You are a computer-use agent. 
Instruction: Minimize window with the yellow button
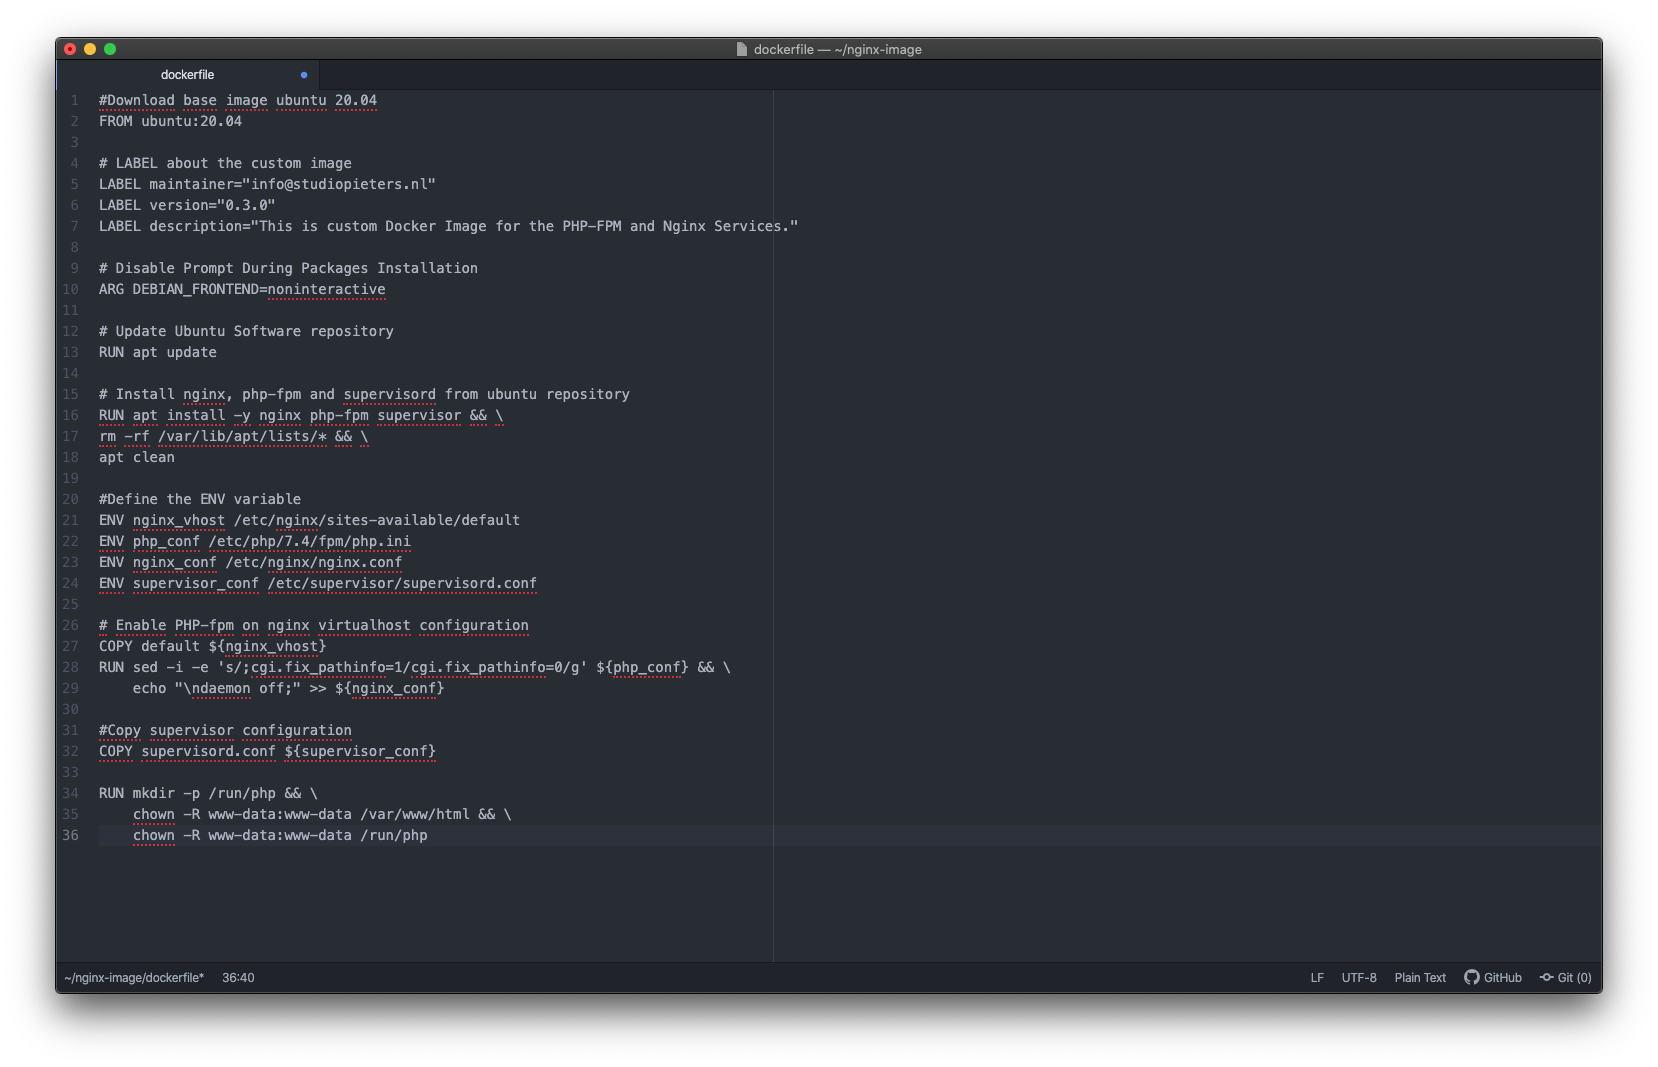click(x=90, y=49)
